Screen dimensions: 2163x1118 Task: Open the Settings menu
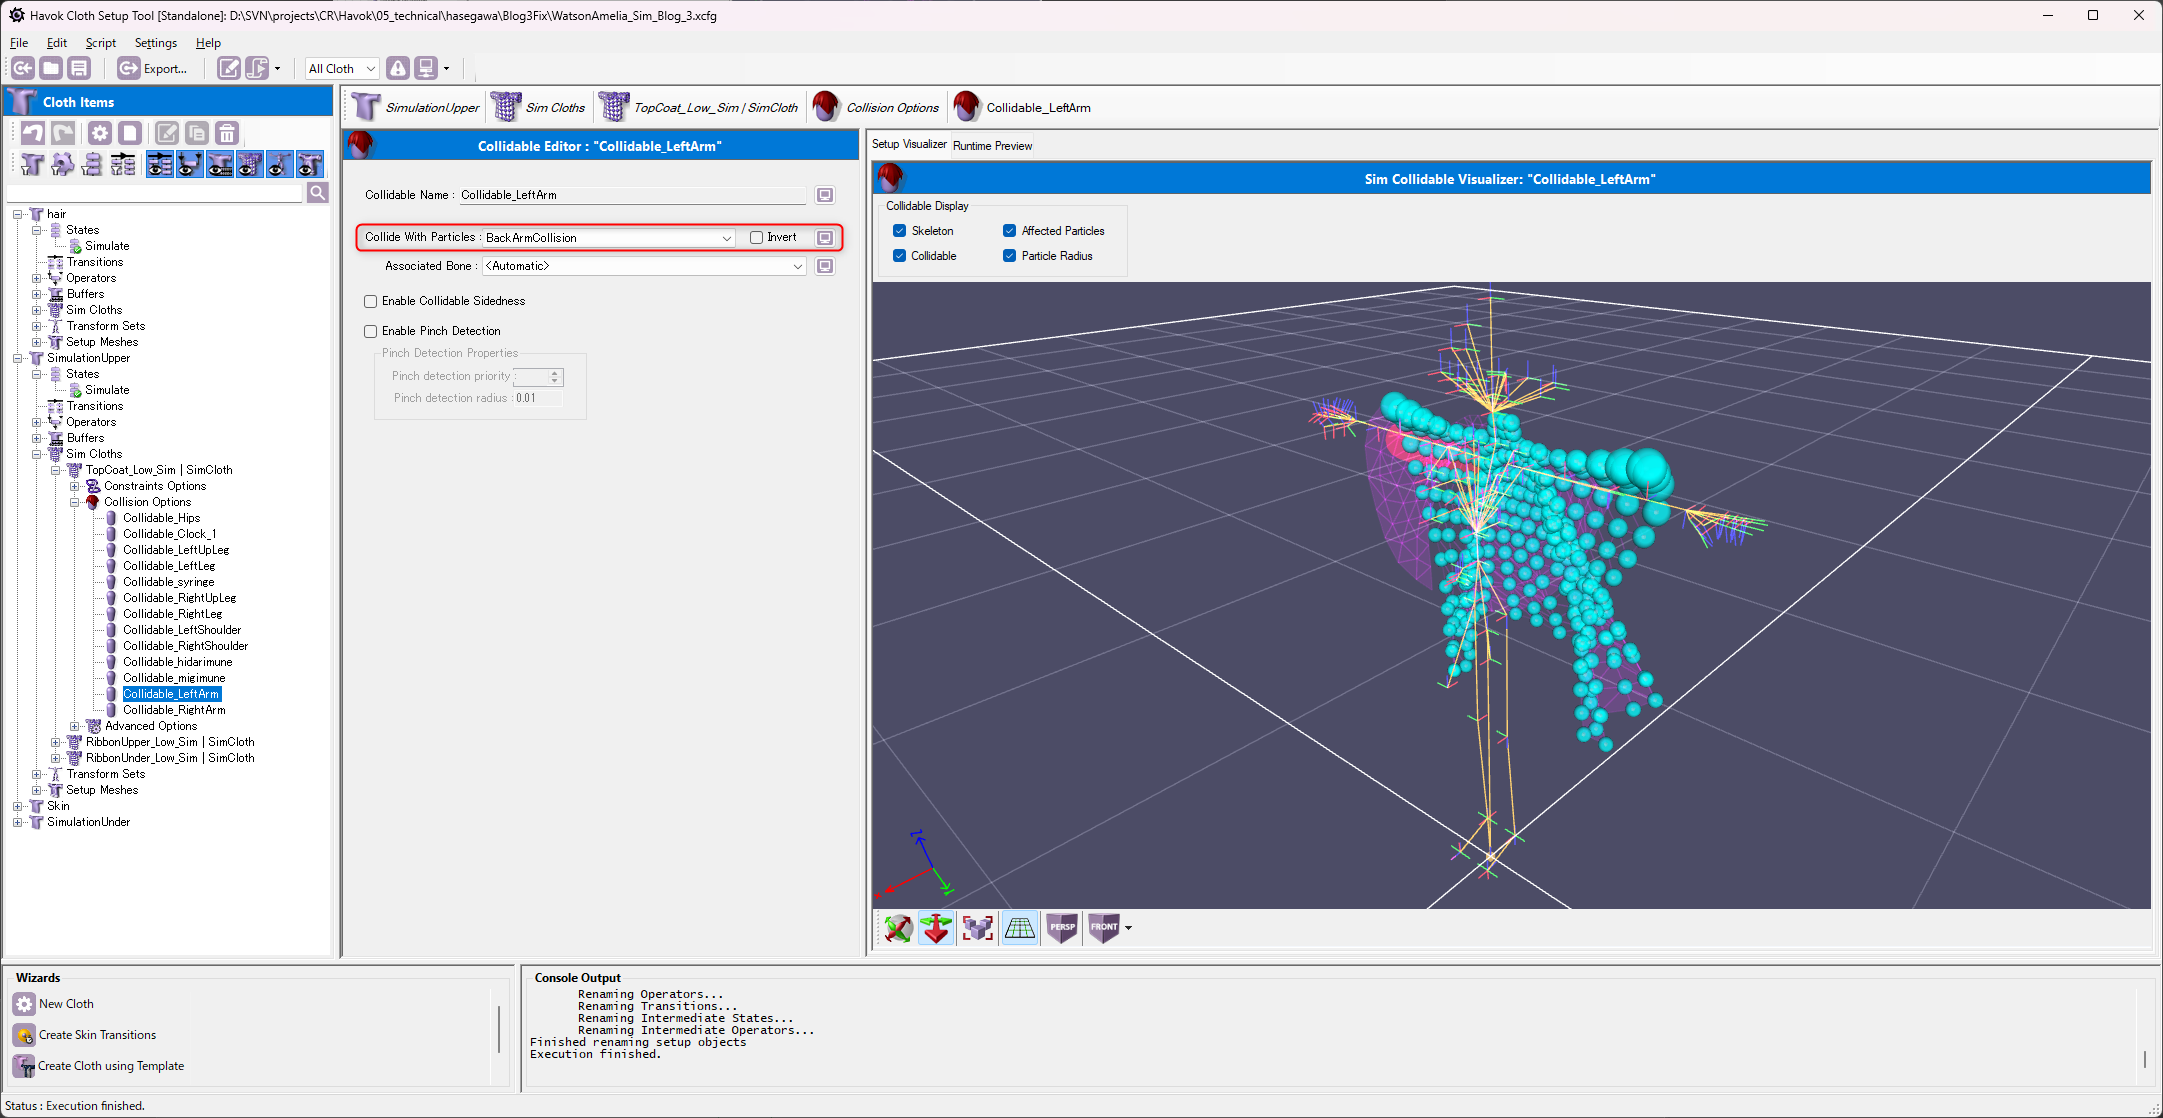(x=156, y=43)
